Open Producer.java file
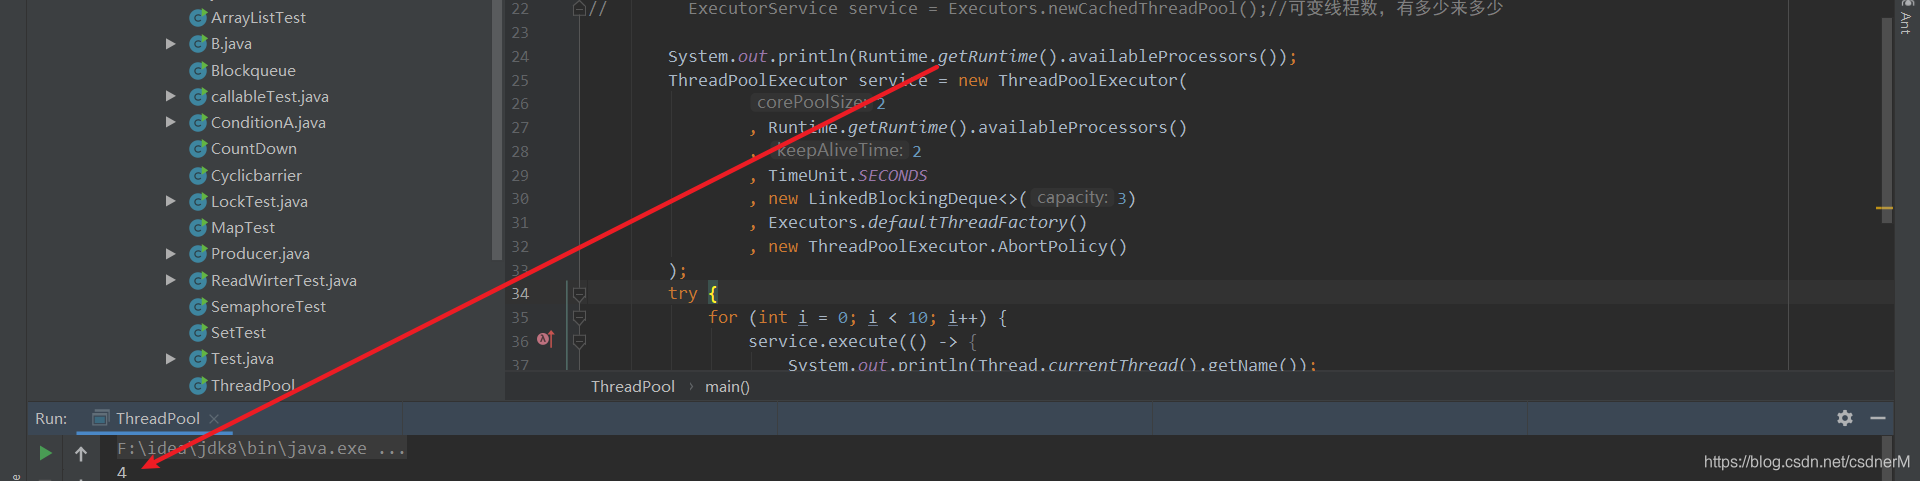This screenshot has height=481, width=1920. [x=260, y=253]
